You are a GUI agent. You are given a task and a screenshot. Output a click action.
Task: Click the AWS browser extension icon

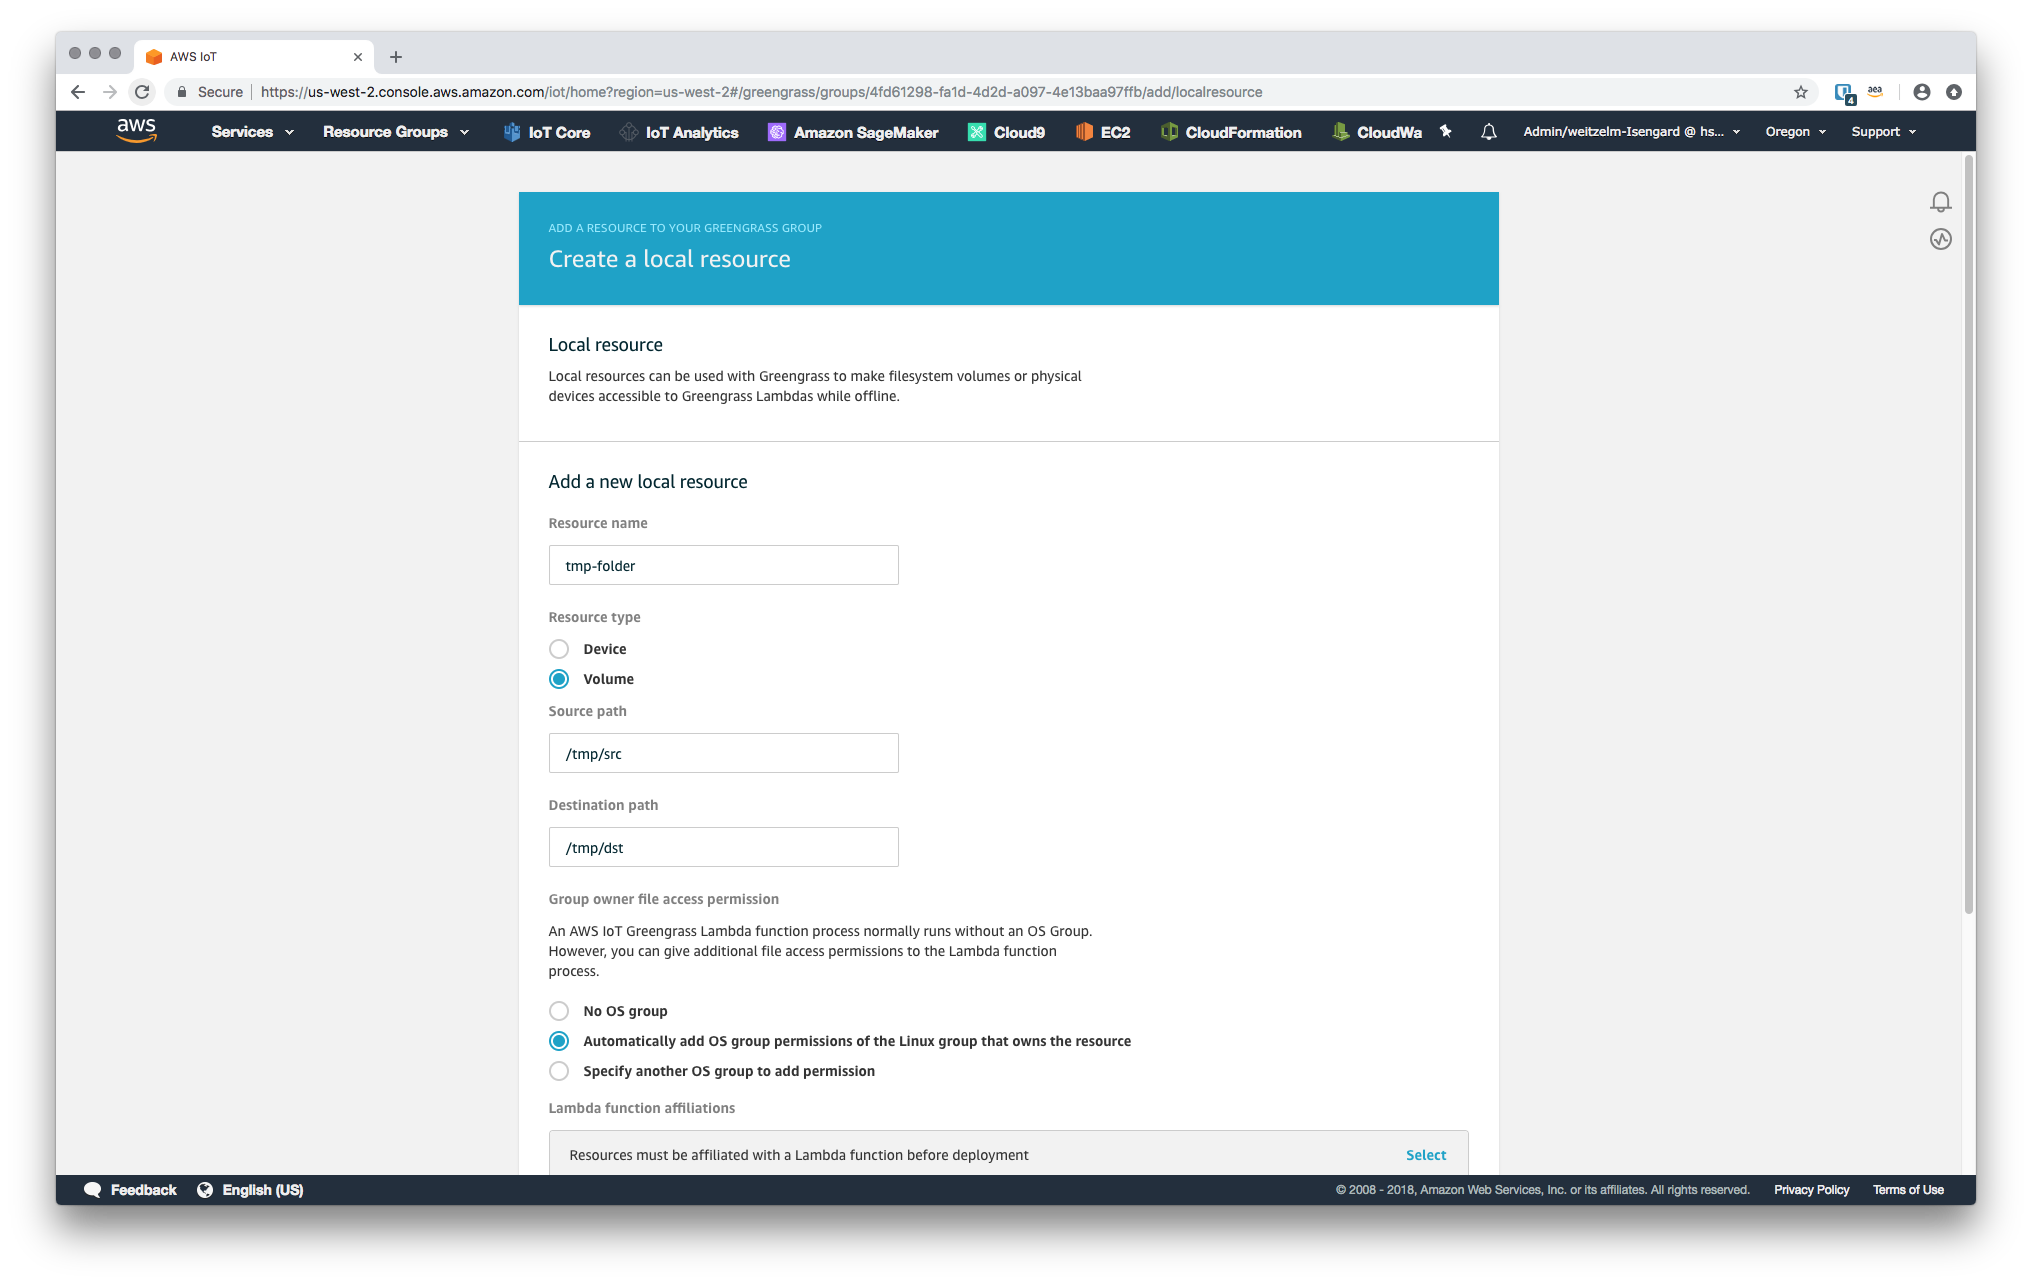[x=1875, y=92]
